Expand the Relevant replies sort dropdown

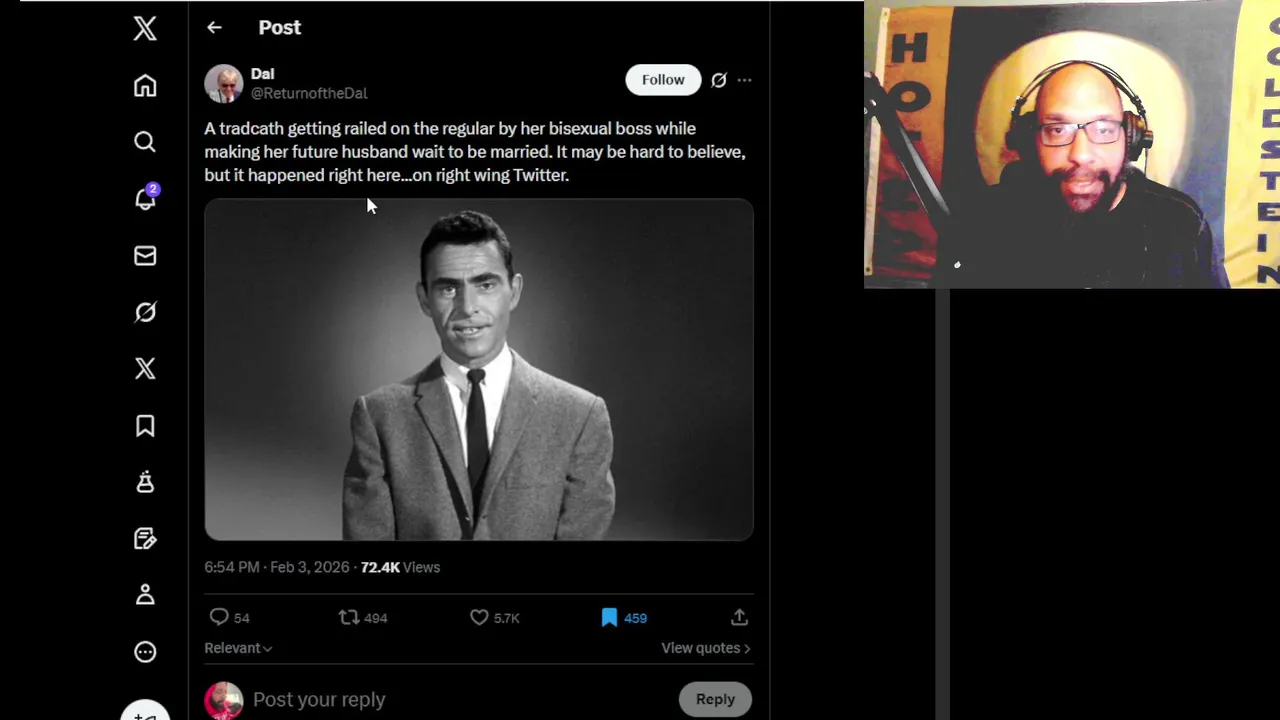238,648
